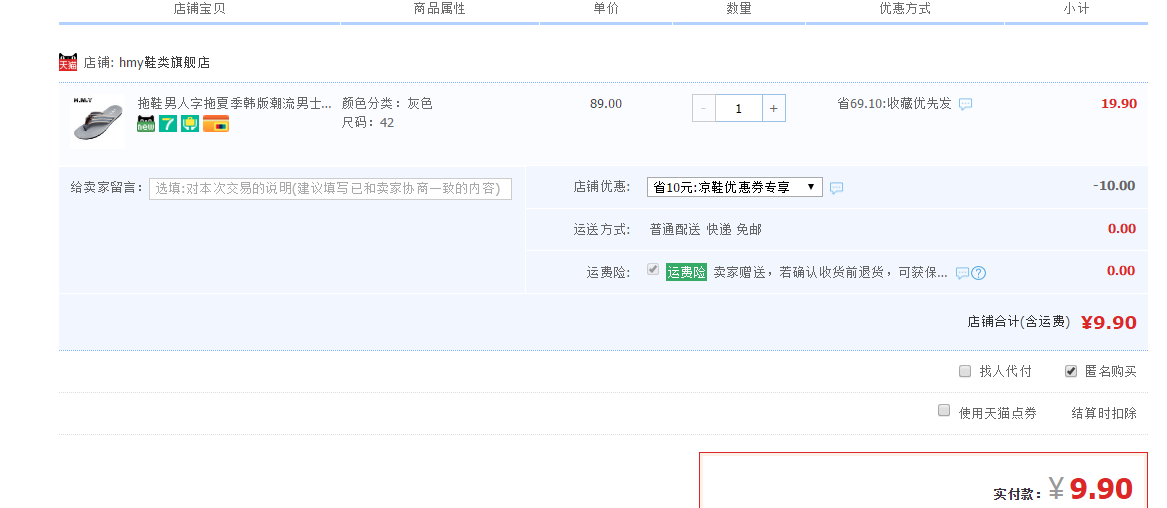Image resolution: width=1167 pixels, height=508 pixels.
Task: Click the comment icon beside 省69.10:收藏优先发
Action: 965,104
